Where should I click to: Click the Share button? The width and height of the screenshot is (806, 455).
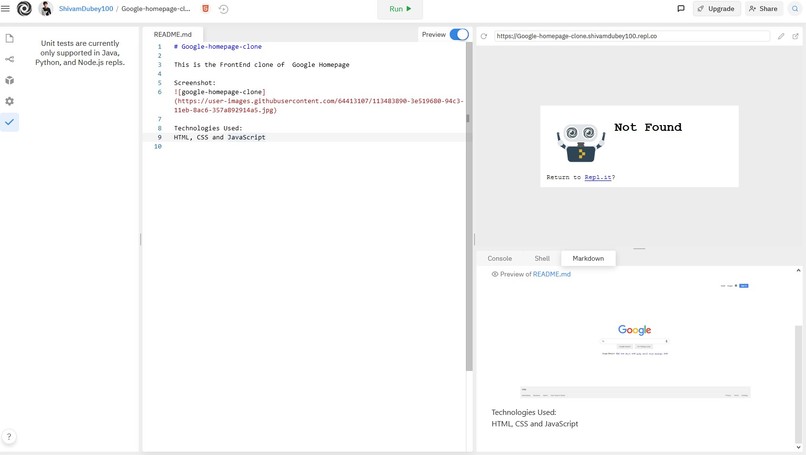763,9
